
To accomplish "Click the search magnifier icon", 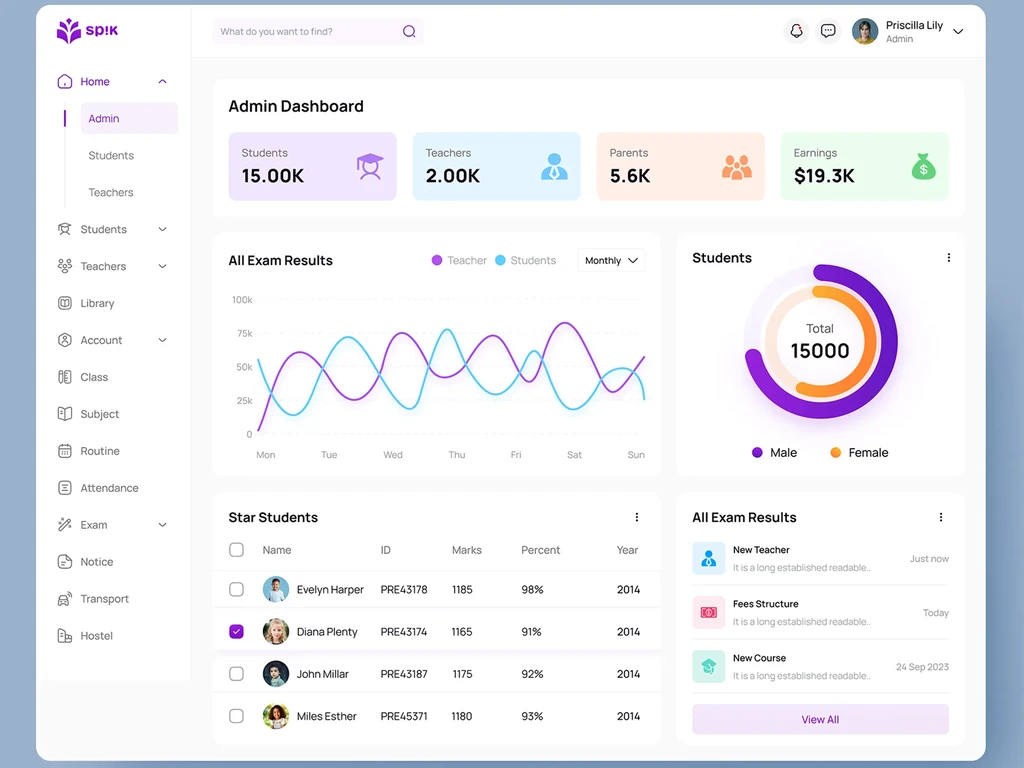I will coord(409,31).
